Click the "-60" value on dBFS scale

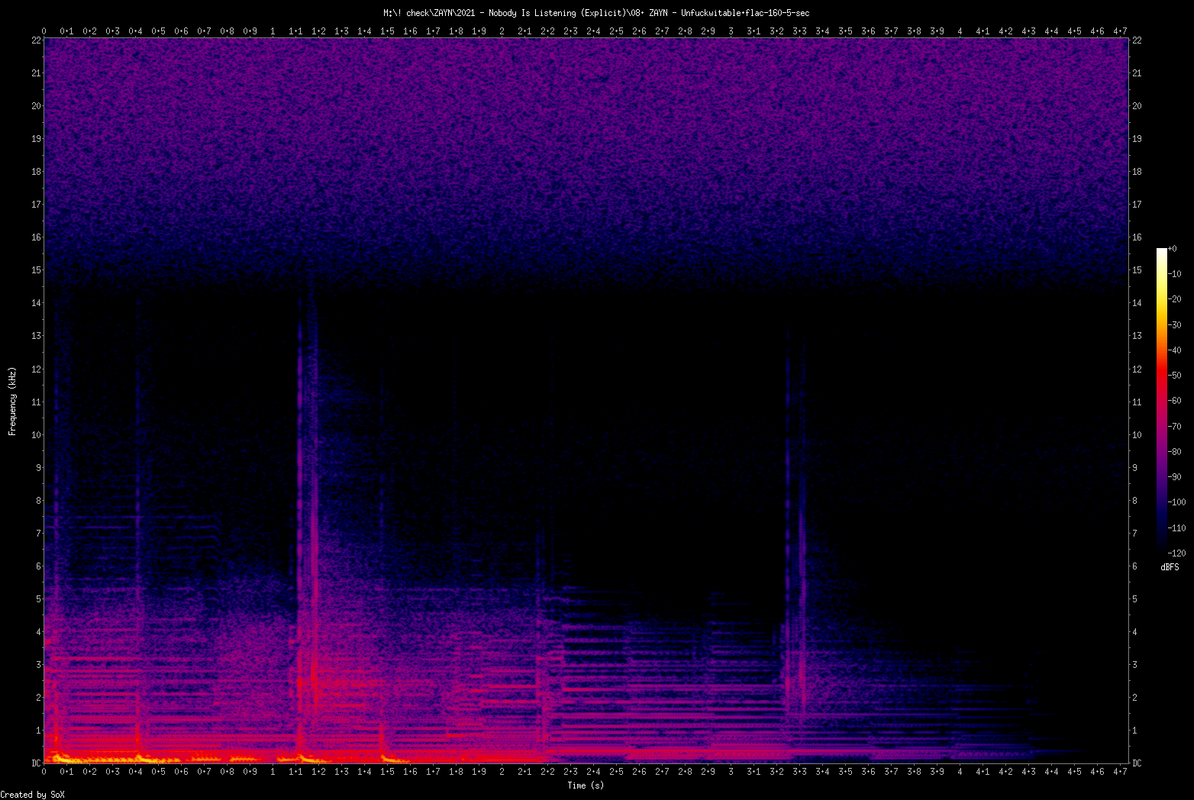1174,401
